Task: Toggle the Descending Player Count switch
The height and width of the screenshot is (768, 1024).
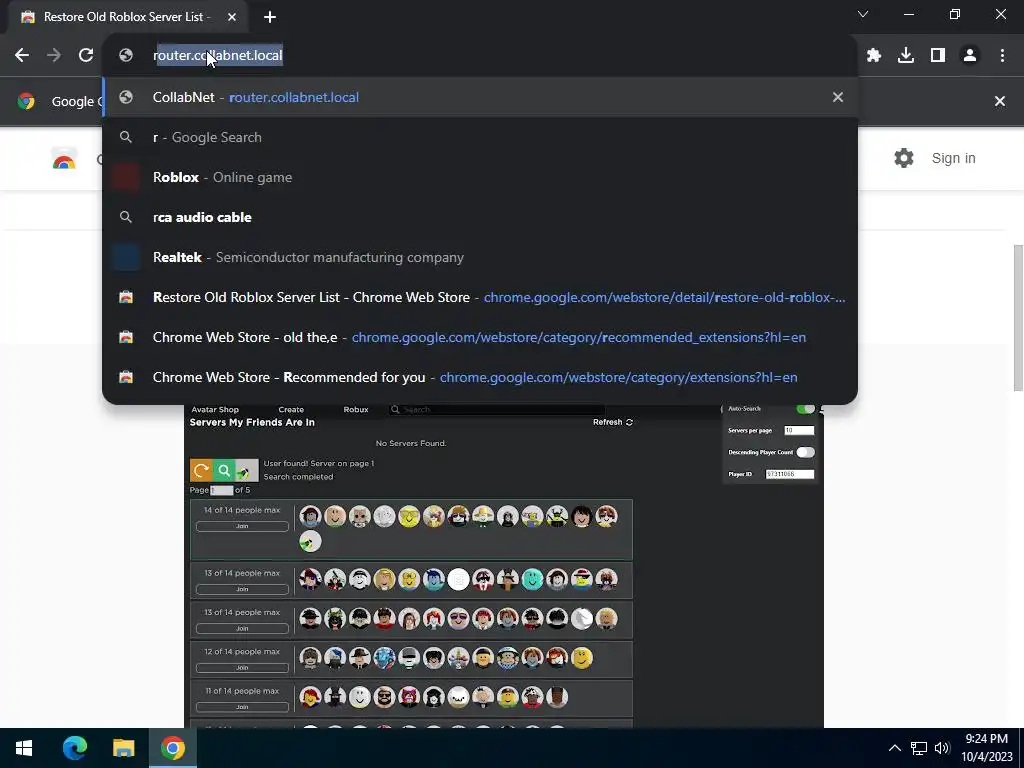Action: [x=805, y=452]
